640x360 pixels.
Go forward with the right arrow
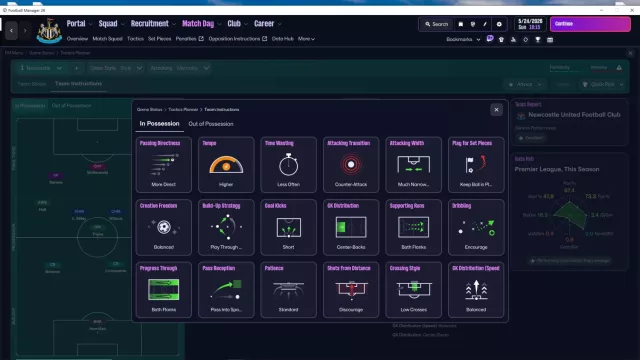pyautogui.click(x=25, y=31)
